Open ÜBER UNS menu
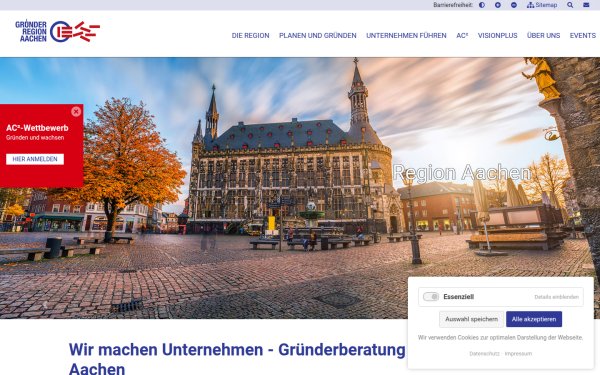Image resolution: width=600 pixels, height=375 pixels. point(543,36)
